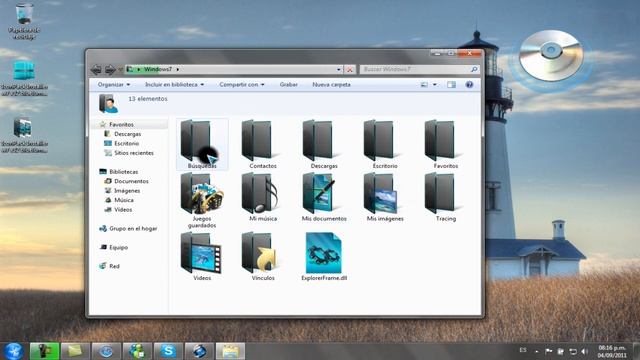The height and width of the screenshot is (360, 640).
Task: Select the Mis imágenes folder
Action: [384, 197]
